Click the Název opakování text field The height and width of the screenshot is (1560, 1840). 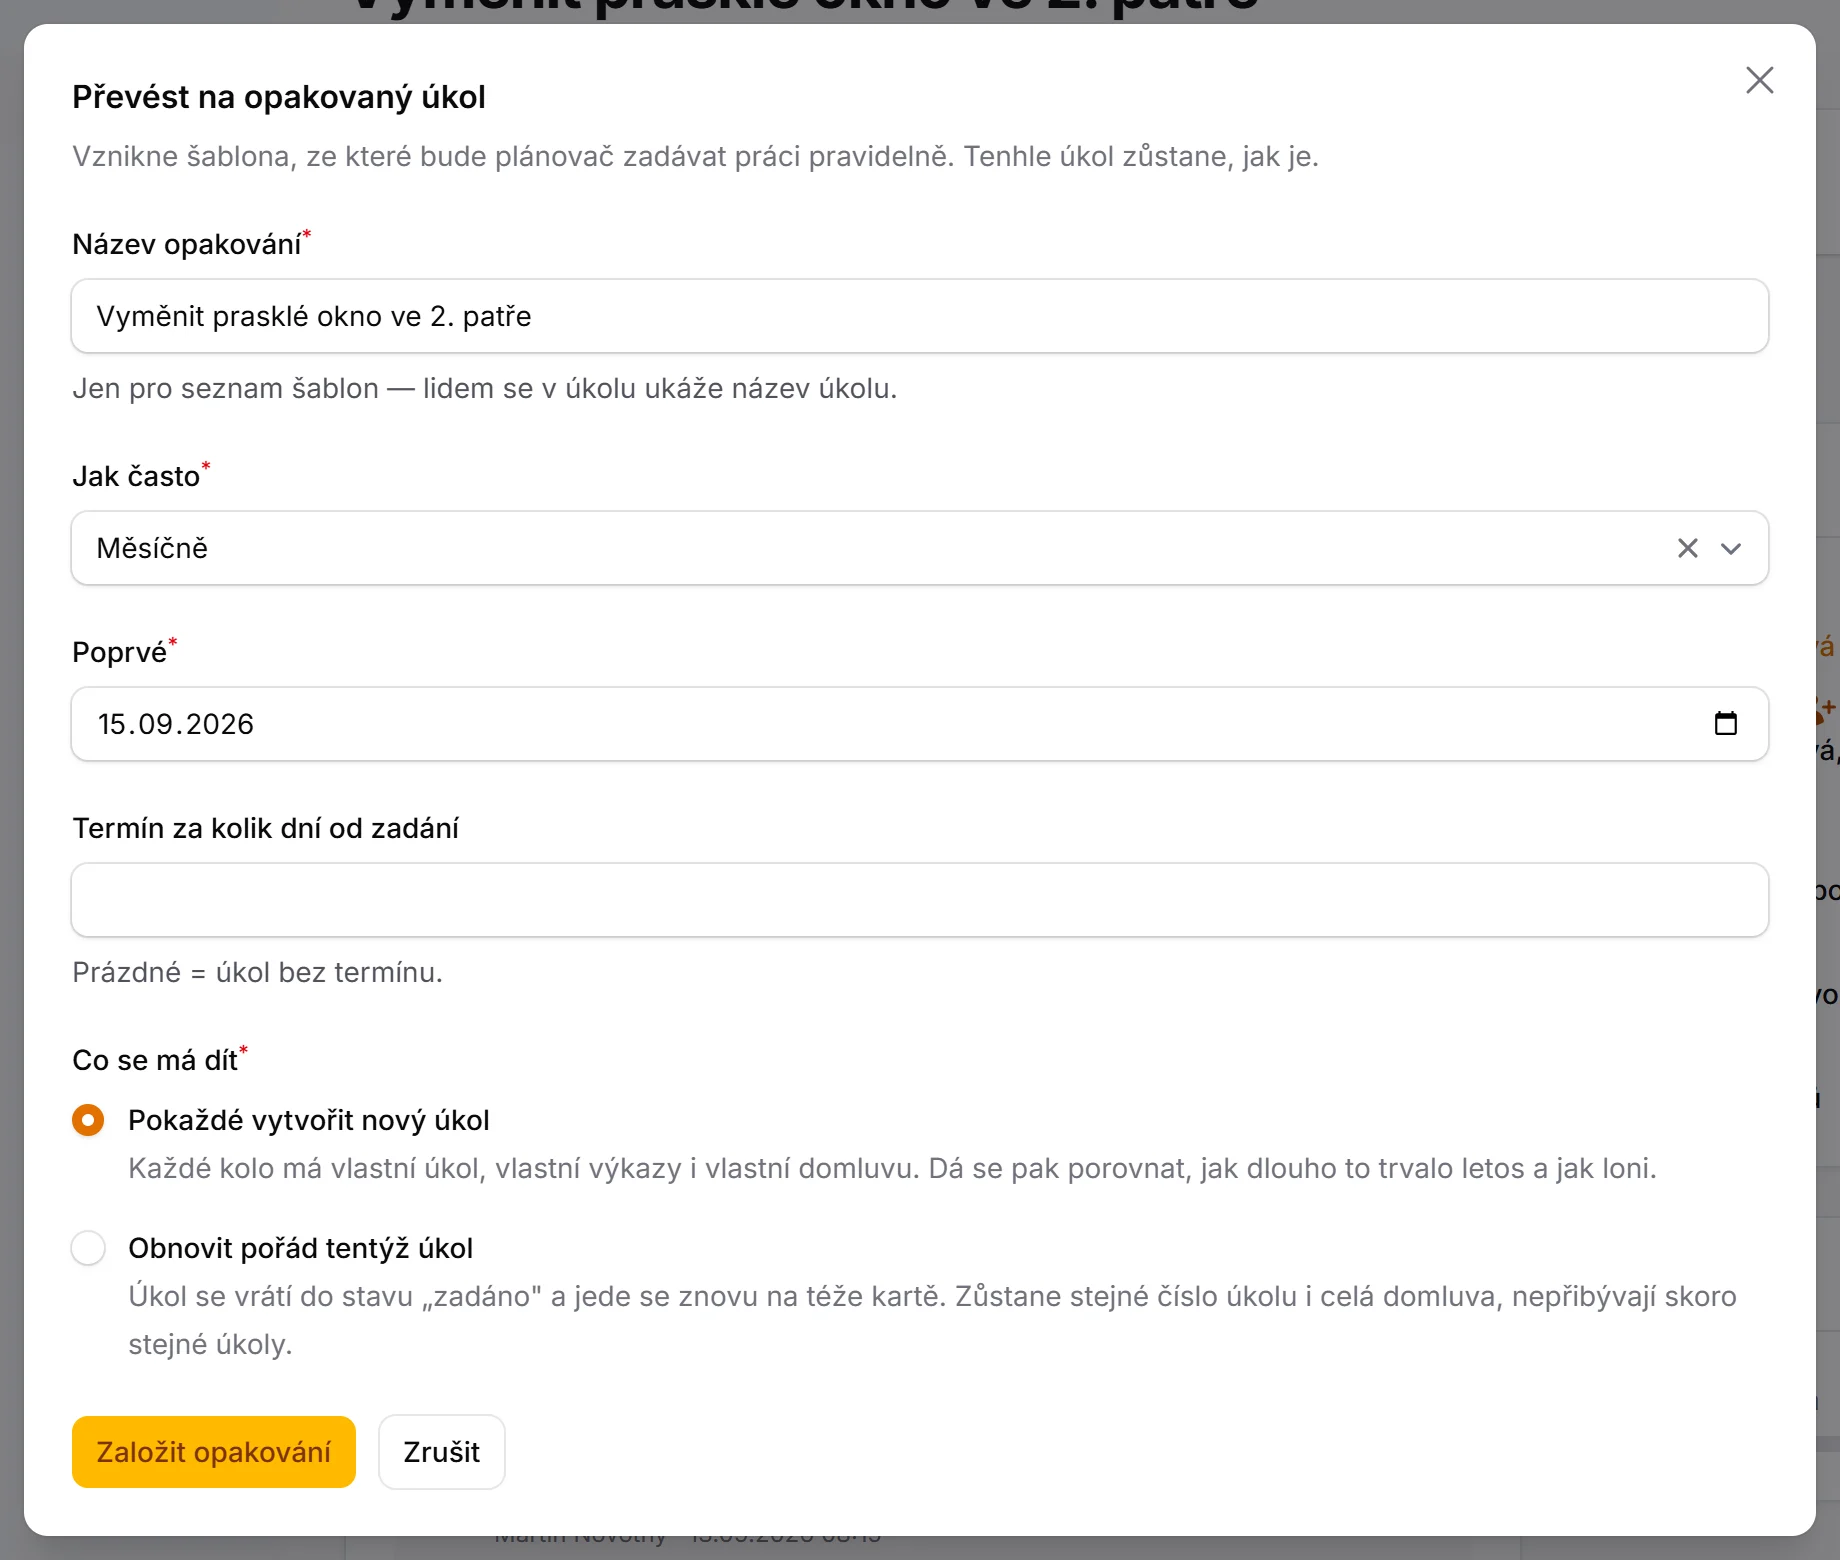(920, 316)
